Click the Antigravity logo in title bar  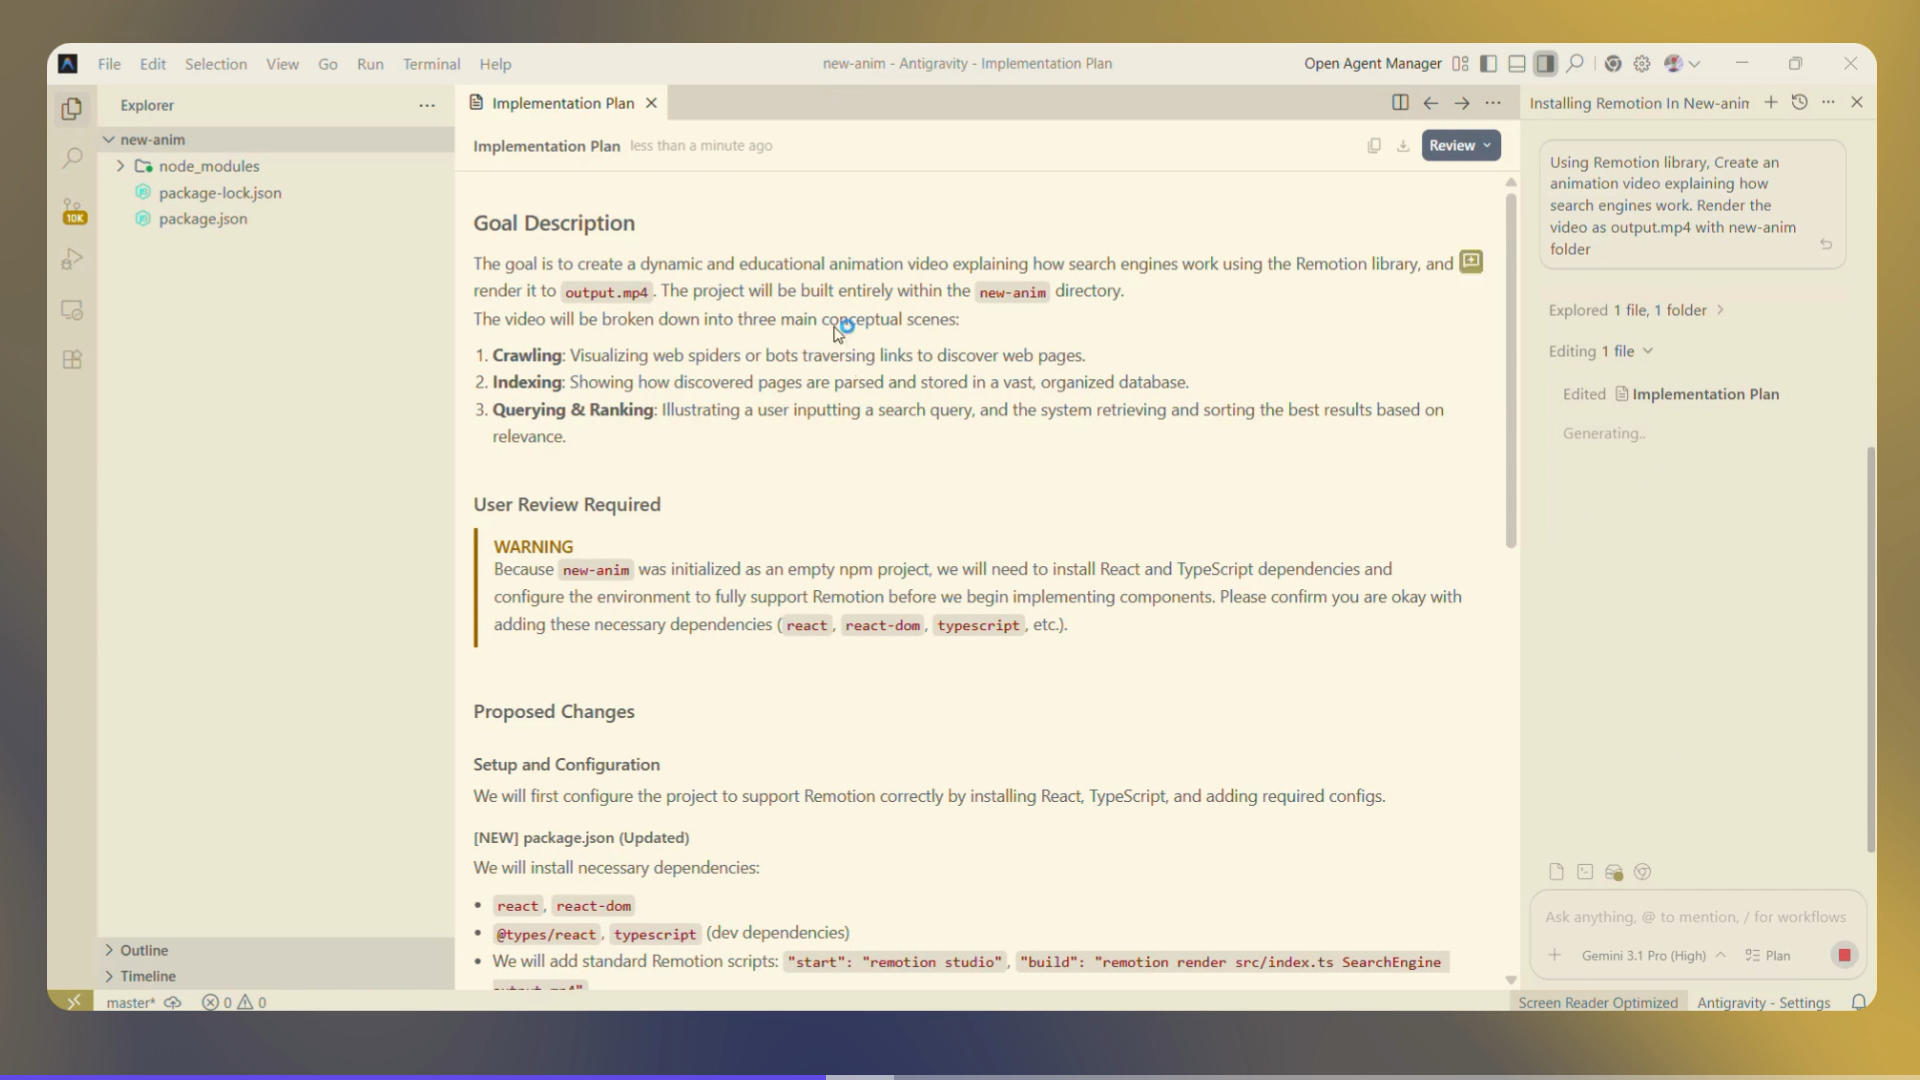(67, 64)
